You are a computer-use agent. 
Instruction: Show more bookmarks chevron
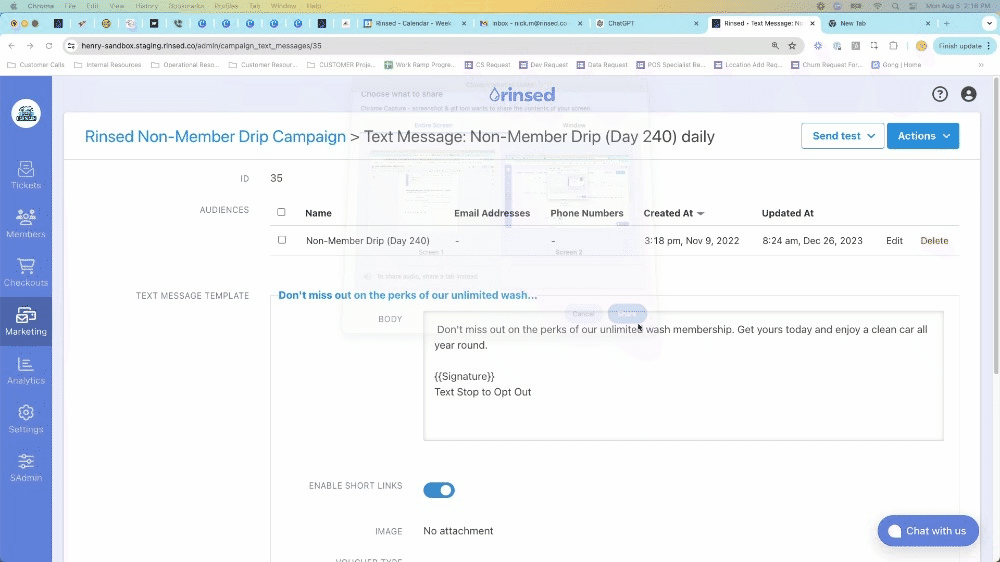[x=981, y=64]
